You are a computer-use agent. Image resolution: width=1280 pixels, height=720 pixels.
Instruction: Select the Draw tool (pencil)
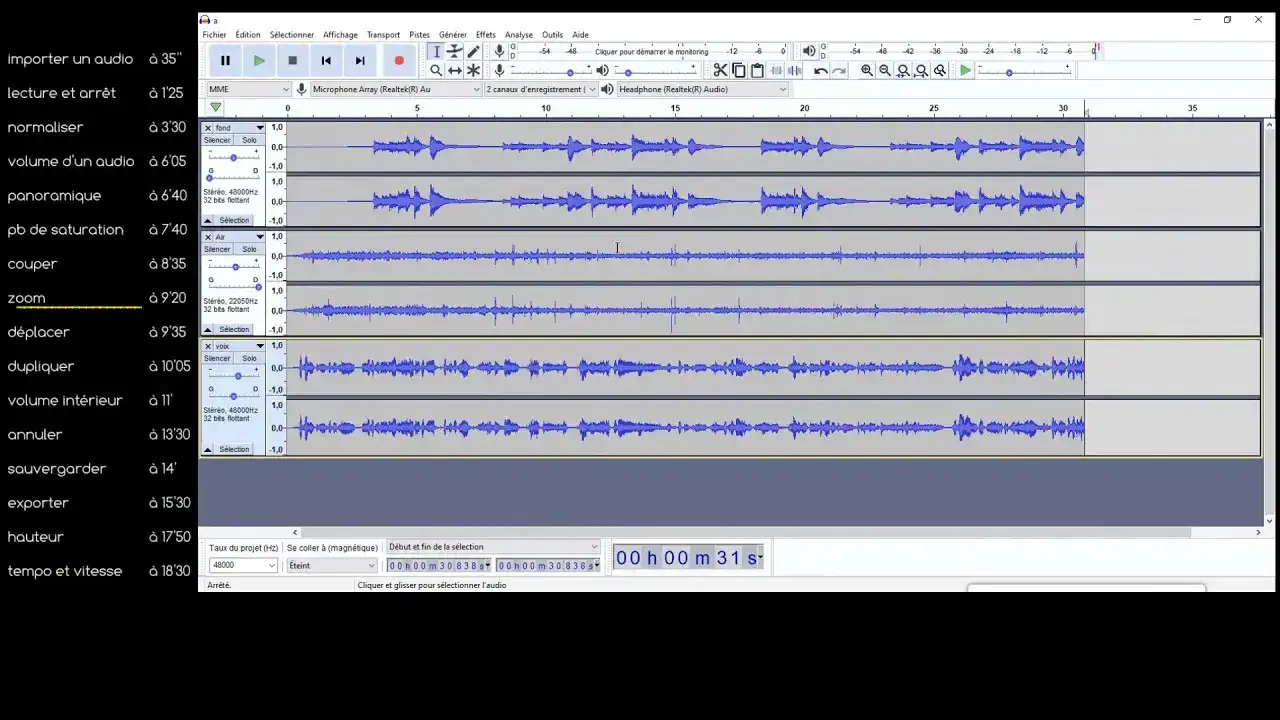pyautogui.click(x=473, y=51)
